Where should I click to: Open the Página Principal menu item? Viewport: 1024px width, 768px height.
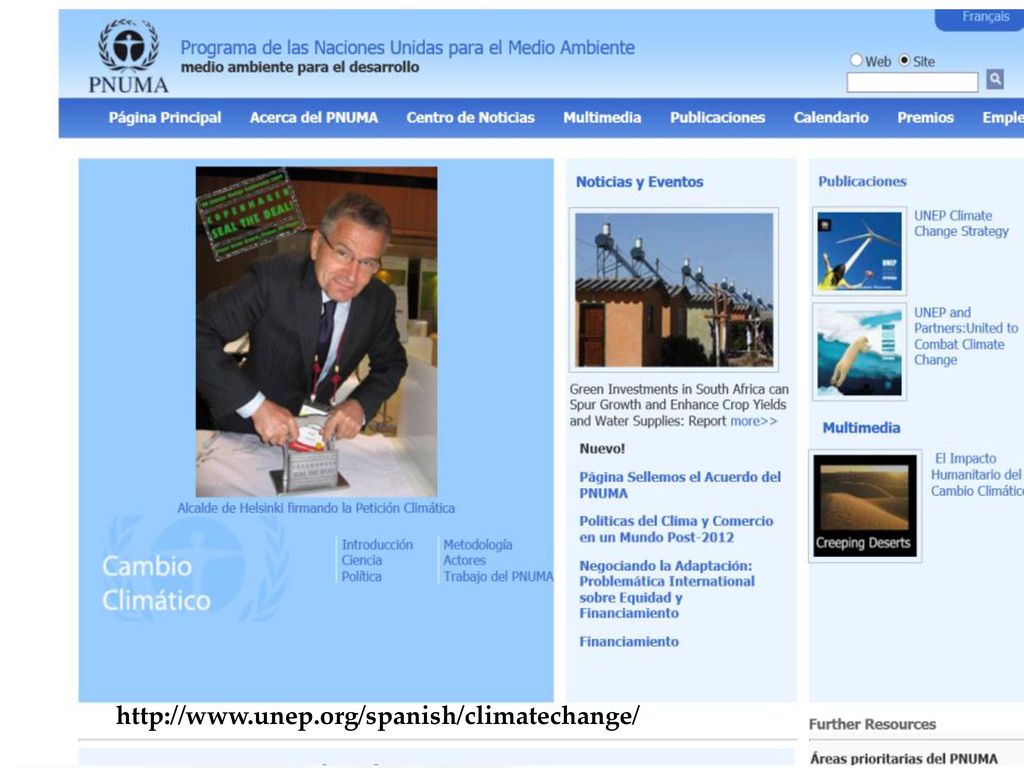click(x=165, y=118)
